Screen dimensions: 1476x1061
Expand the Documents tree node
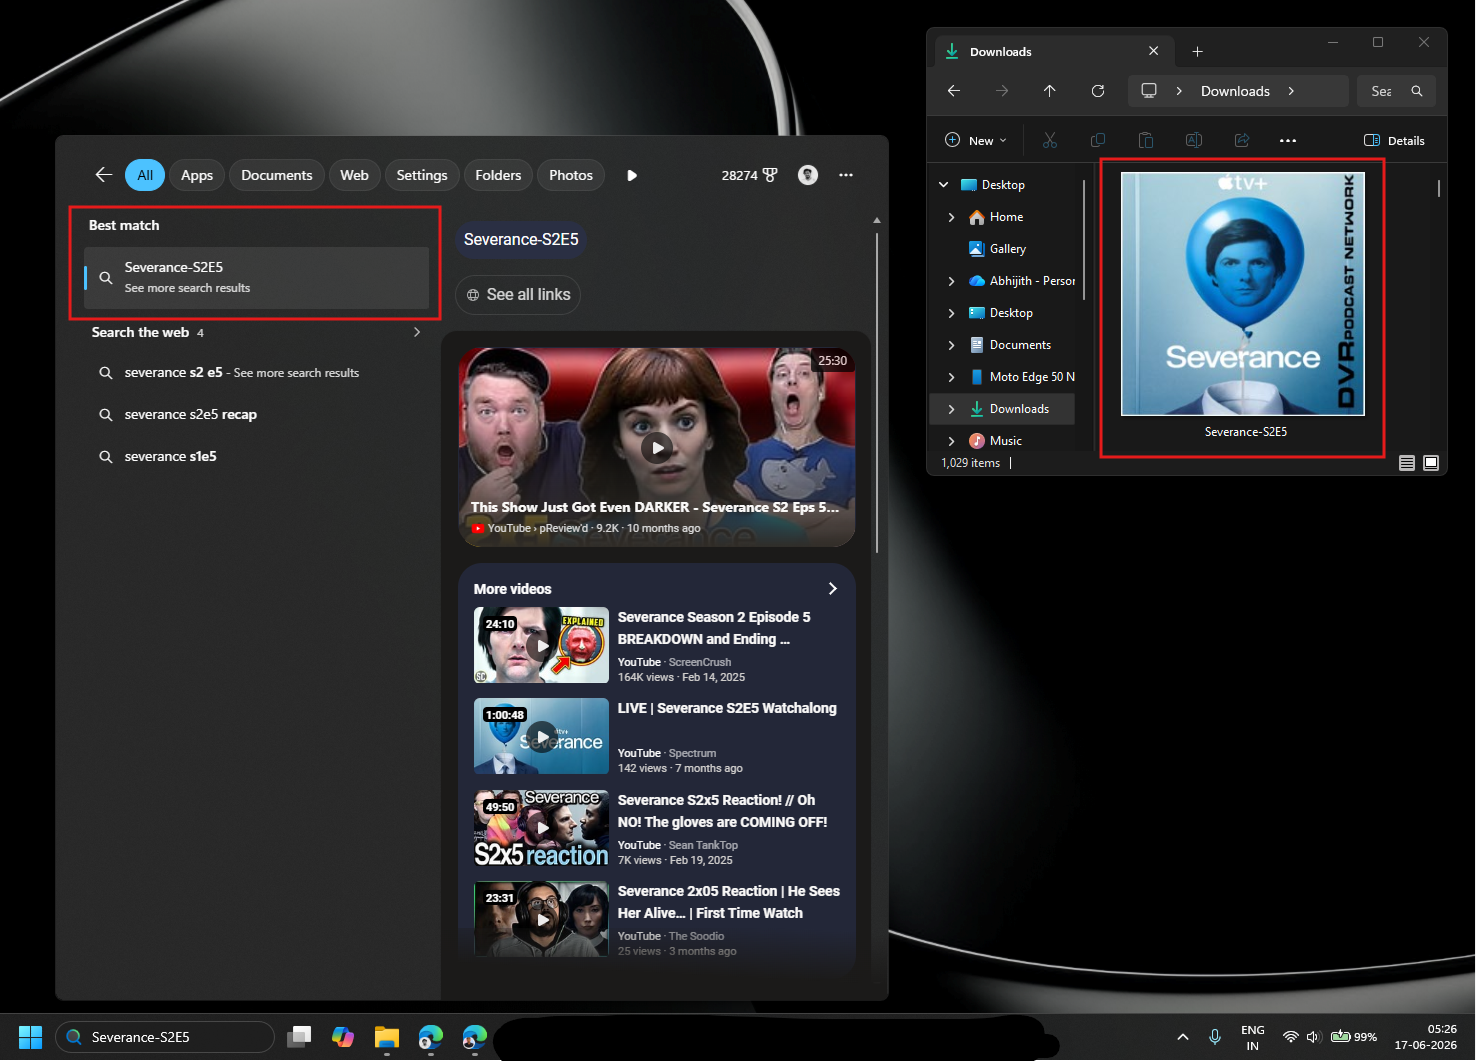tap(951, 345)
